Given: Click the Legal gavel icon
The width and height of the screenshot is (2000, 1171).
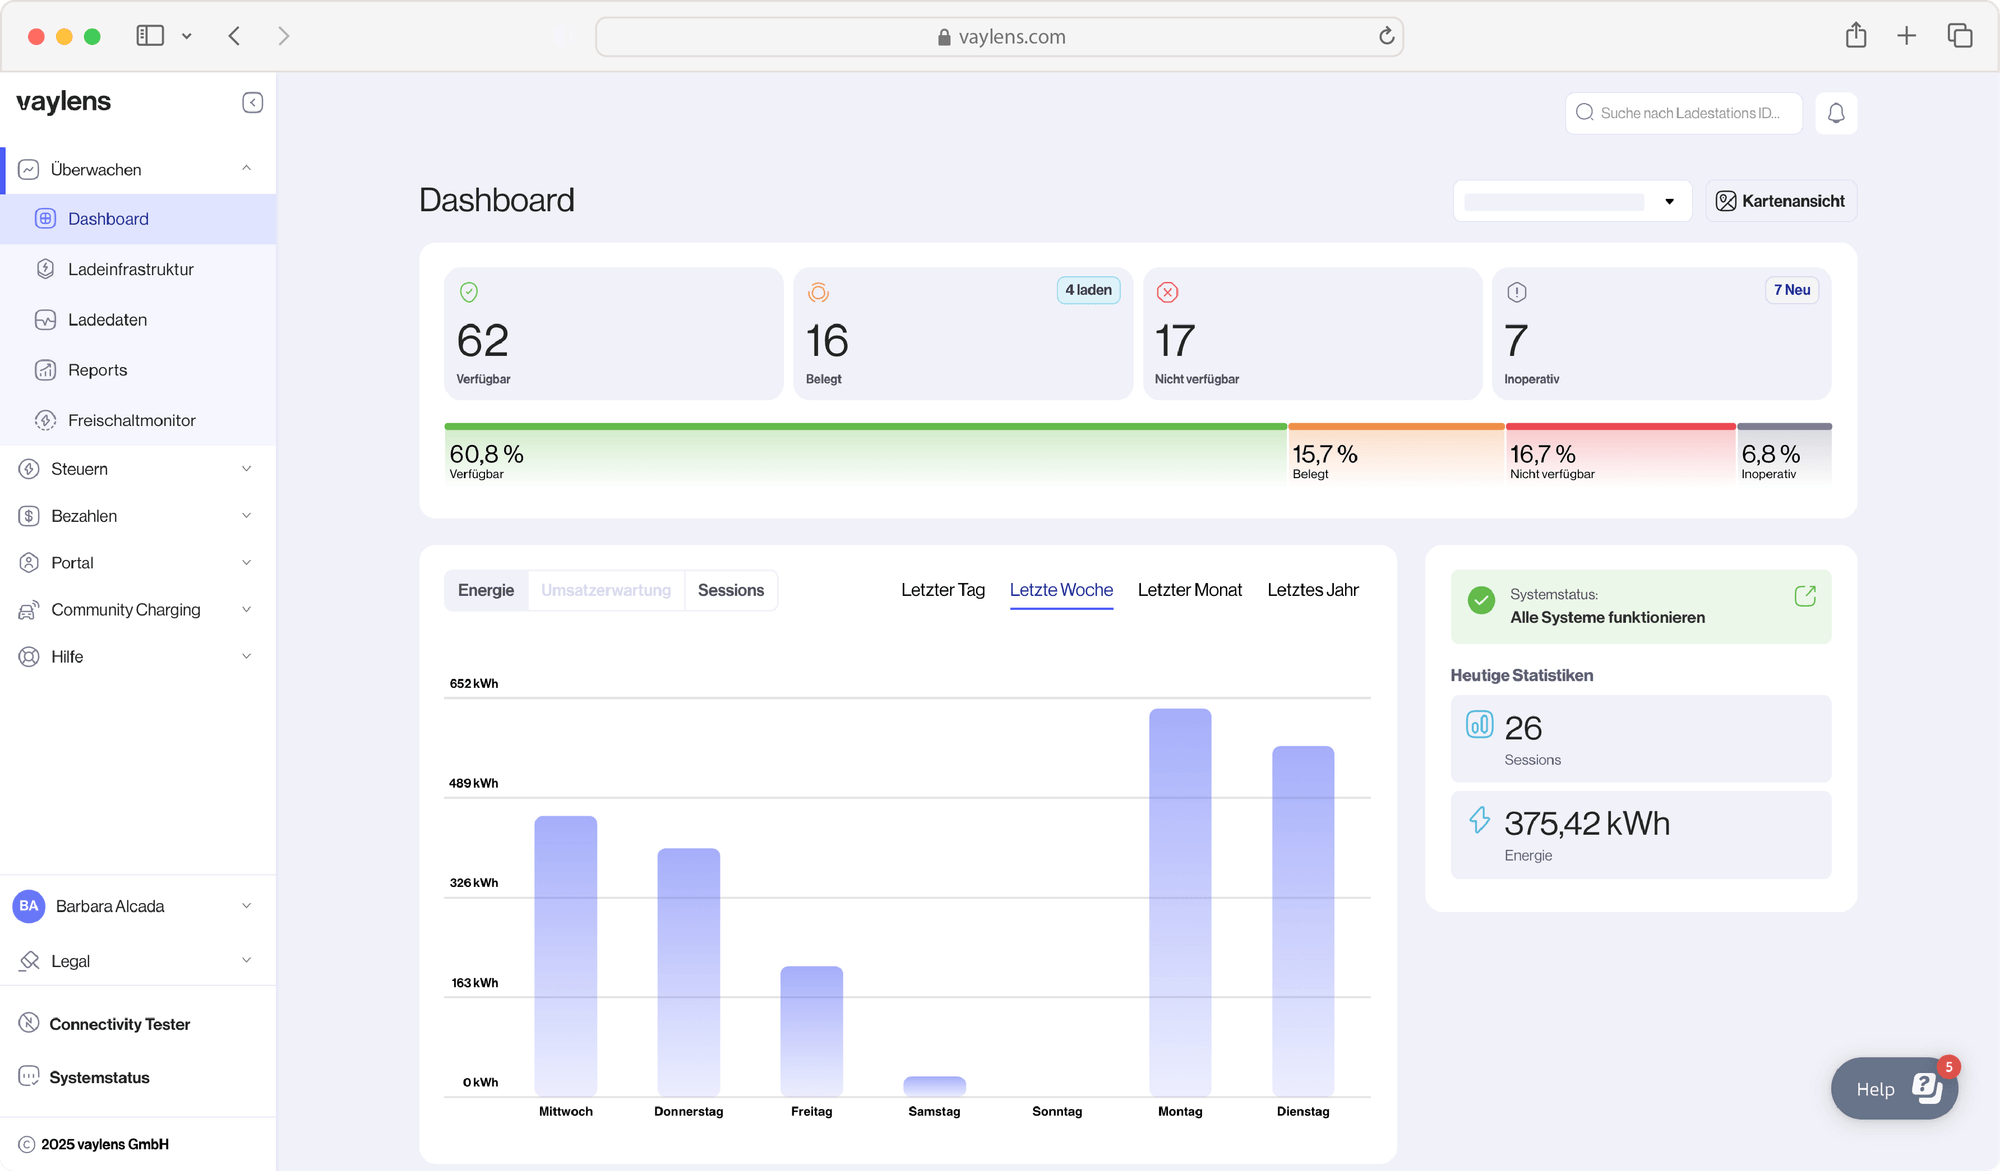Looking at the screenshot, I should (29, 961).
